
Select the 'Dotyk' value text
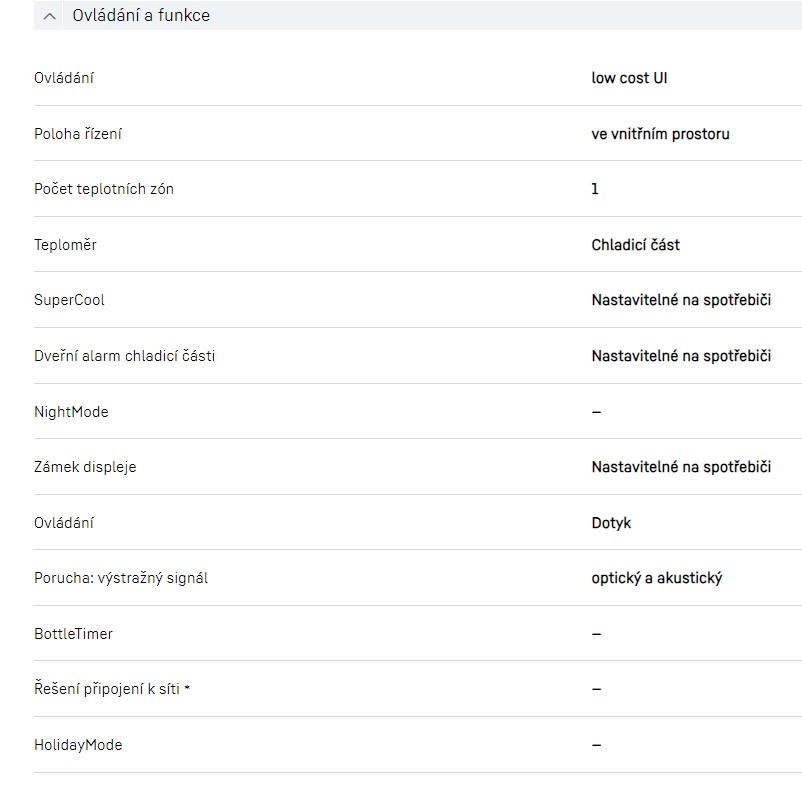pyautogui.click(x=611, y=523)
